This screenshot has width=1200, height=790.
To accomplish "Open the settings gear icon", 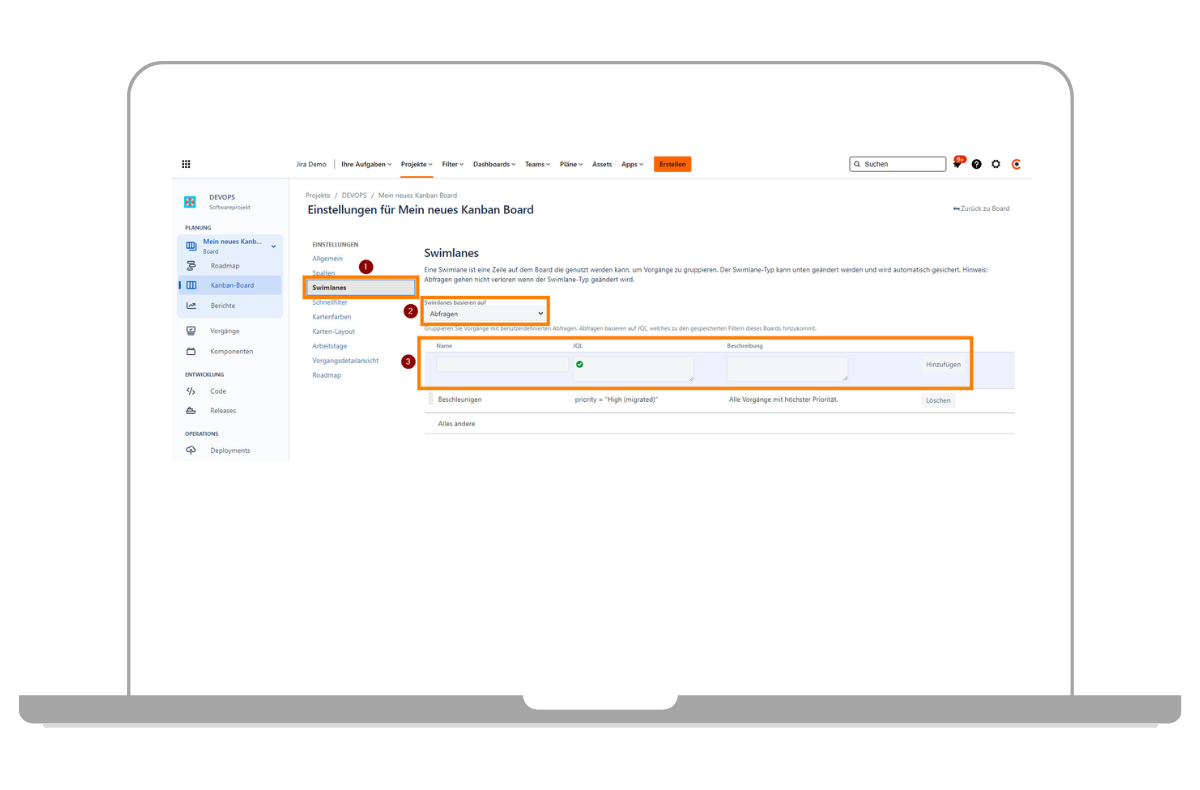I will 996,164.
